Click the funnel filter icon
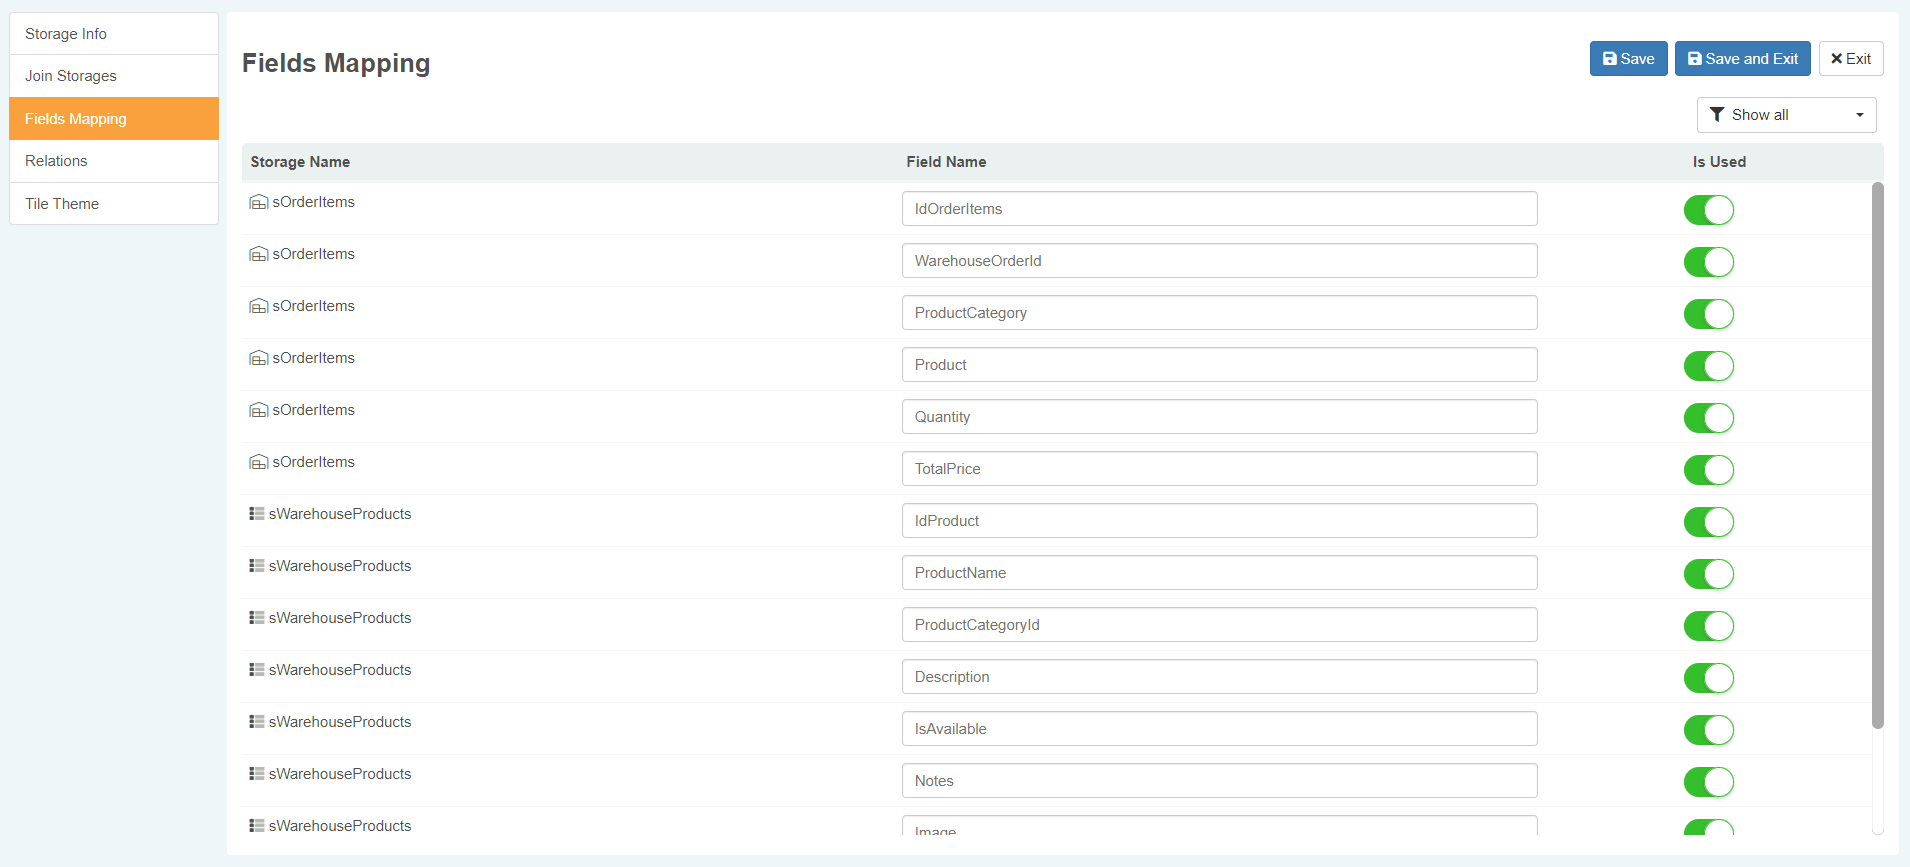Screen dimensions: 1910x867 point(1717,115)
